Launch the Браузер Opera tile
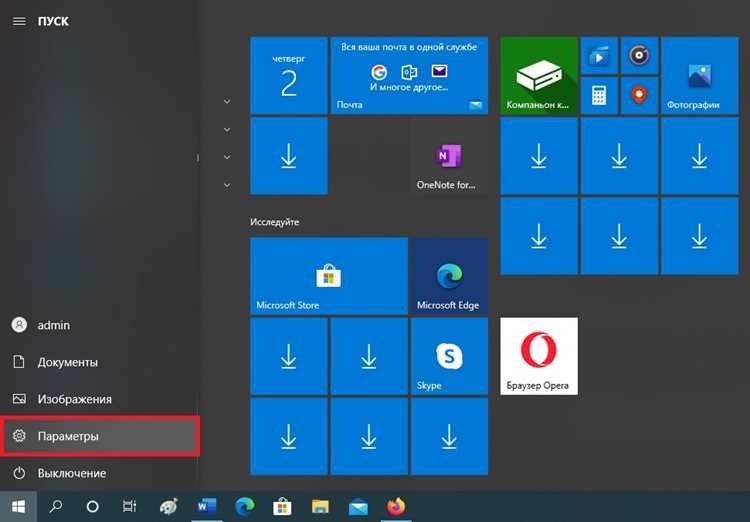This screenshot has width=750, height=522. [x=539, y=356]
